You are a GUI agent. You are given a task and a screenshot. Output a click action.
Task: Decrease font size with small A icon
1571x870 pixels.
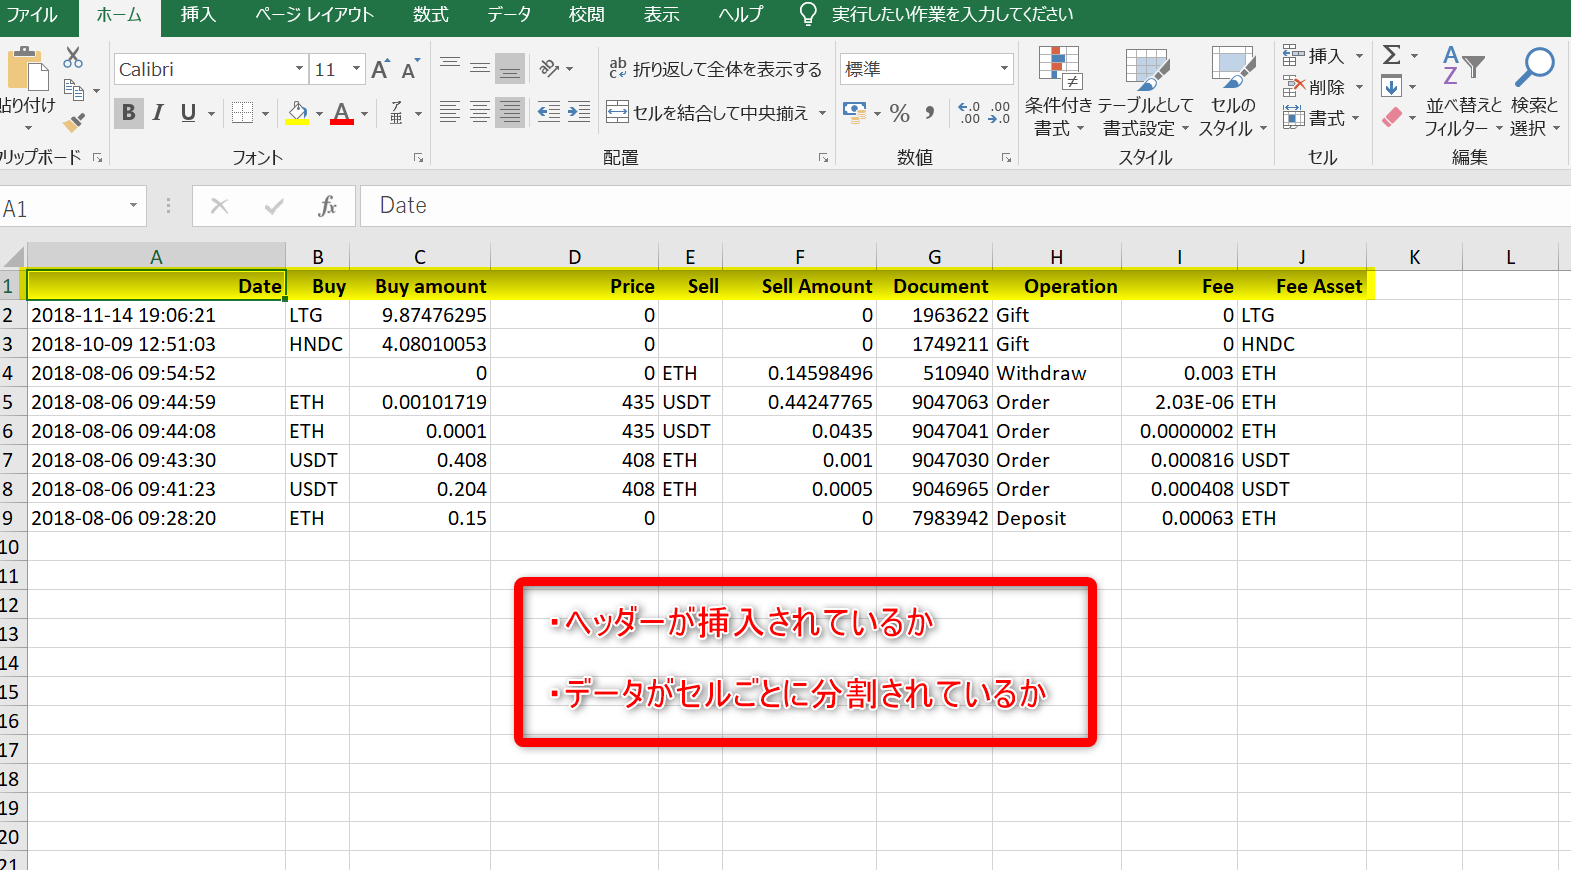410,69
